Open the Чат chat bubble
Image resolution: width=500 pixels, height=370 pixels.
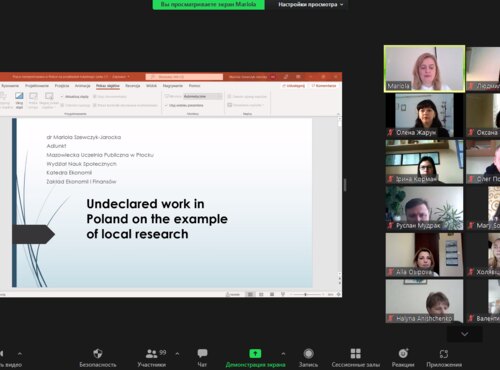tap(202, 353)
